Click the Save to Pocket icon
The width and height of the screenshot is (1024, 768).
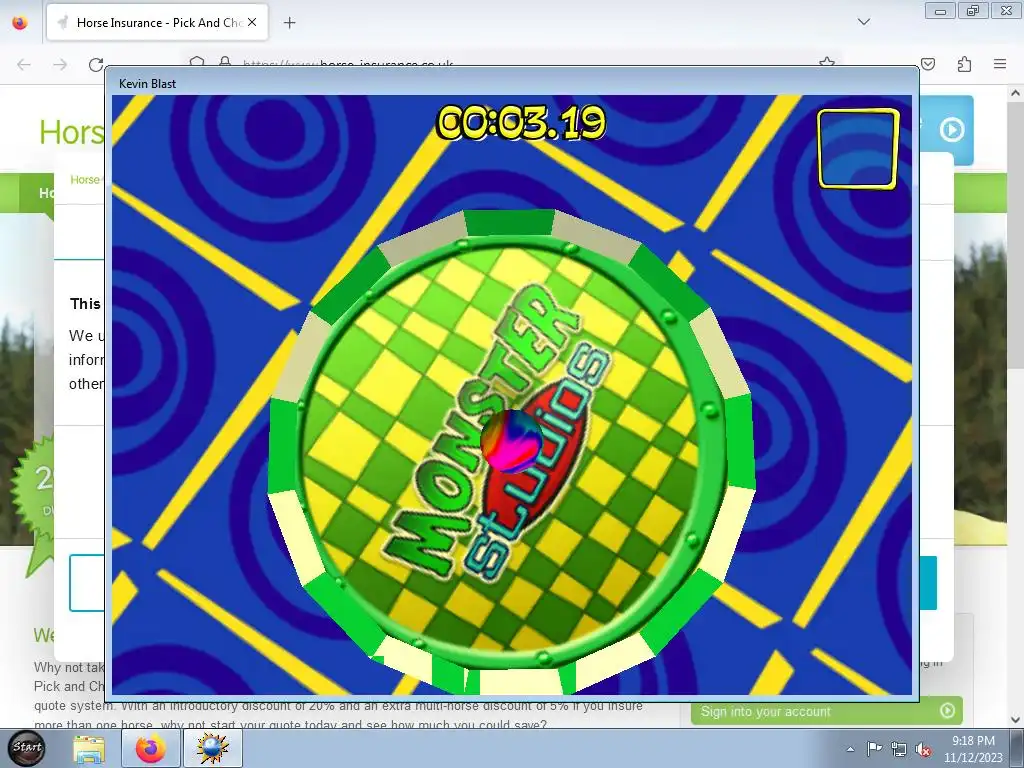click(x=928, y=64)
